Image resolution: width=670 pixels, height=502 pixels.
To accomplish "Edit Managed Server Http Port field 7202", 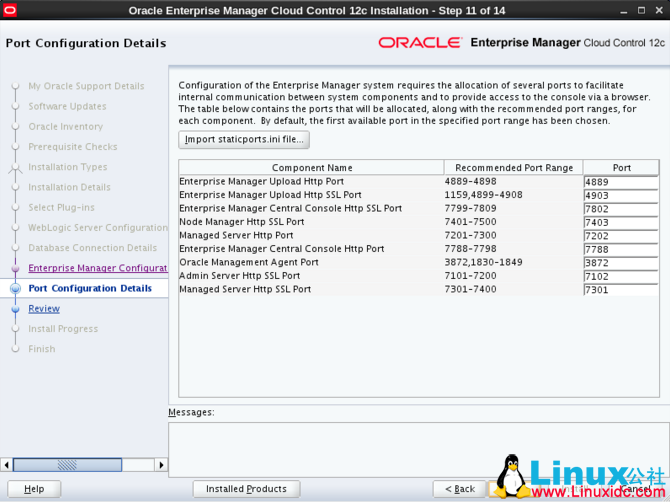I will coord(620,236).
